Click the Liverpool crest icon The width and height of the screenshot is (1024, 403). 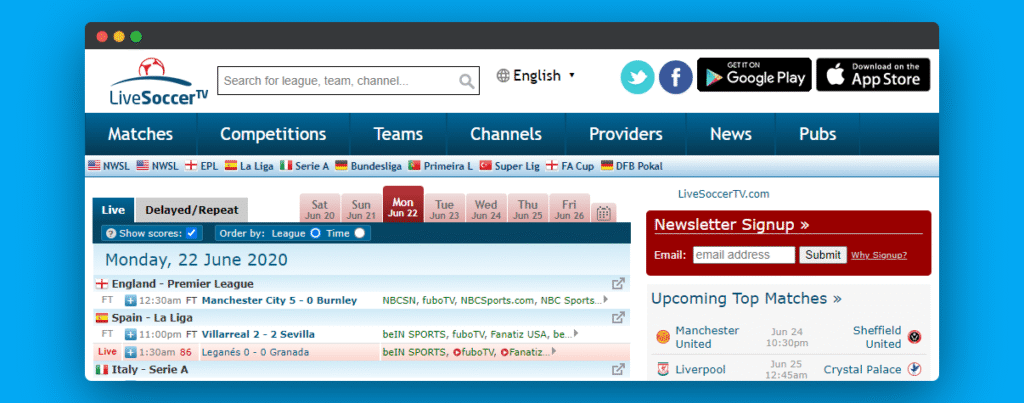[x=663, y=369]
